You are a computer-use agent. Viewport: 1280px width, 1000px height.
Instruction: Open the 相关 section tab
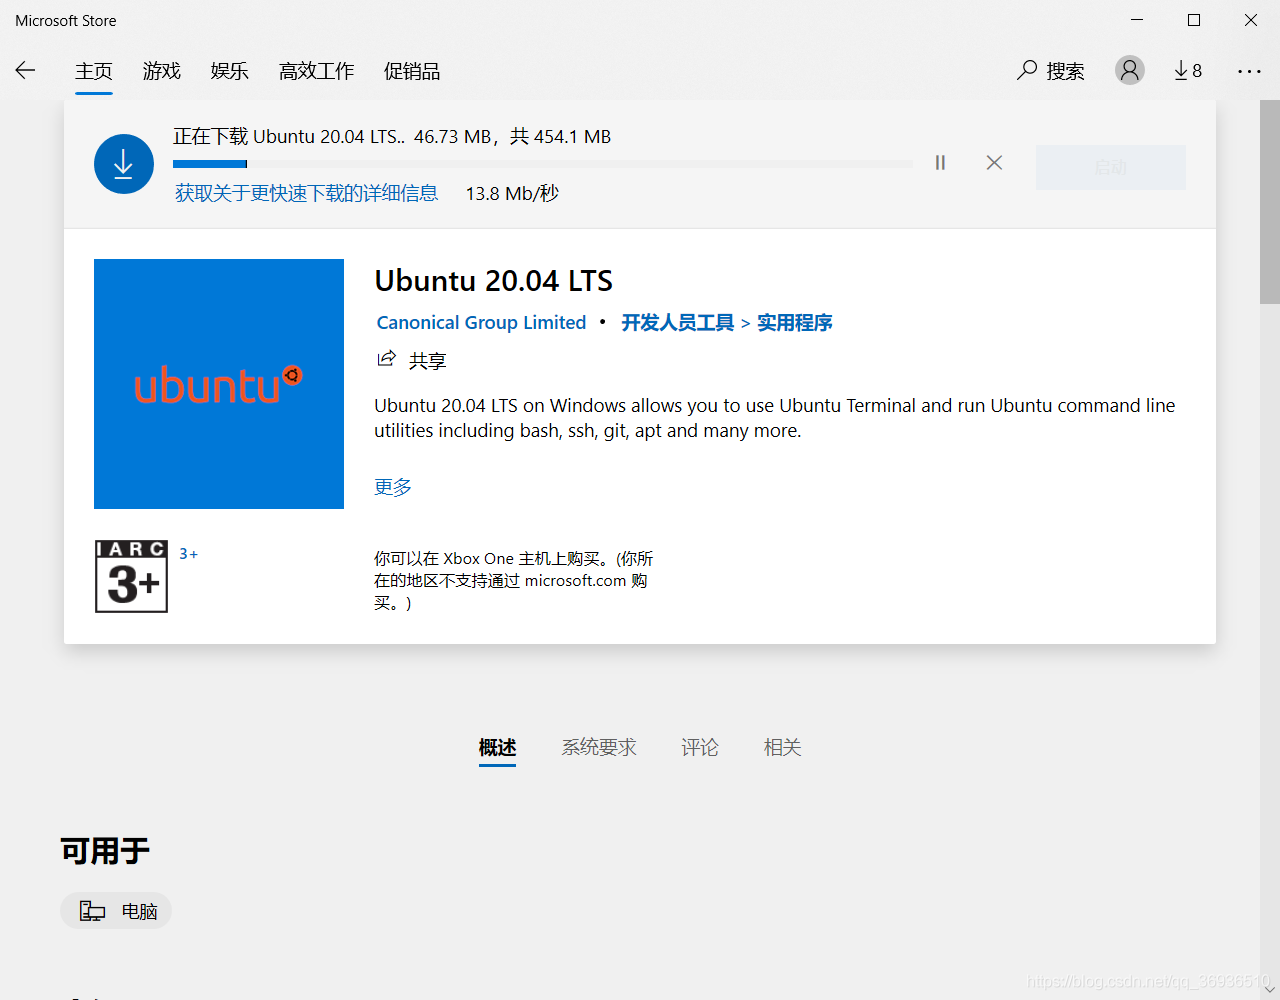pos(782,747)
